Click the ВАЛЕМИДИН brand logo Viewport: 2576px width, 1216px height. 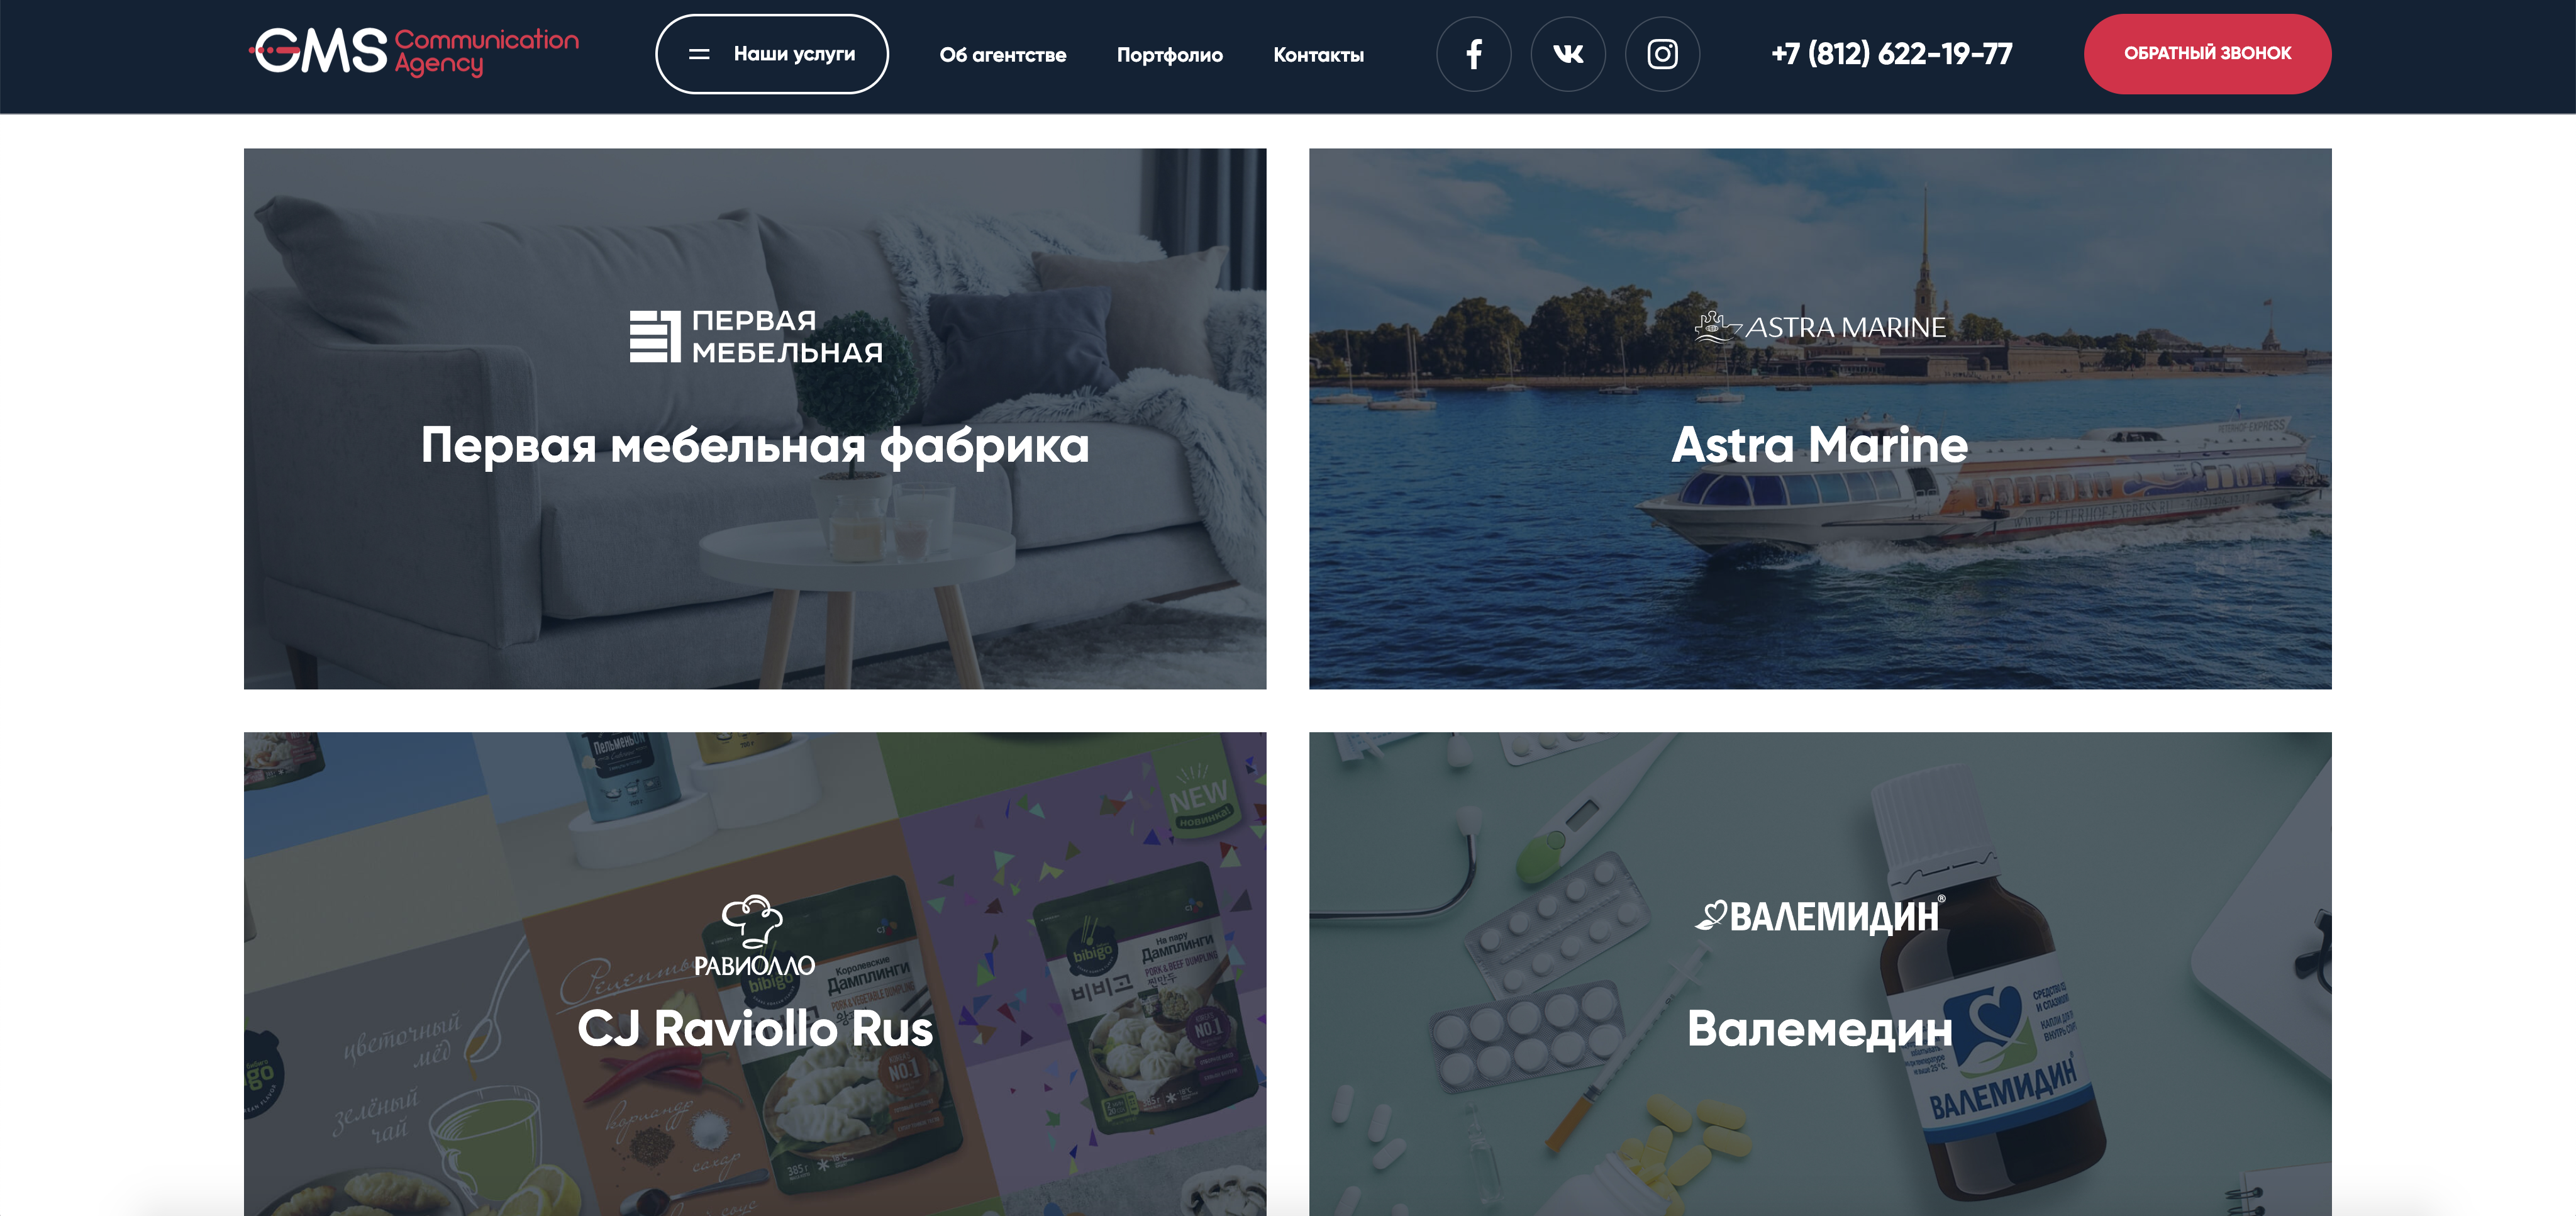(1820, 915)
